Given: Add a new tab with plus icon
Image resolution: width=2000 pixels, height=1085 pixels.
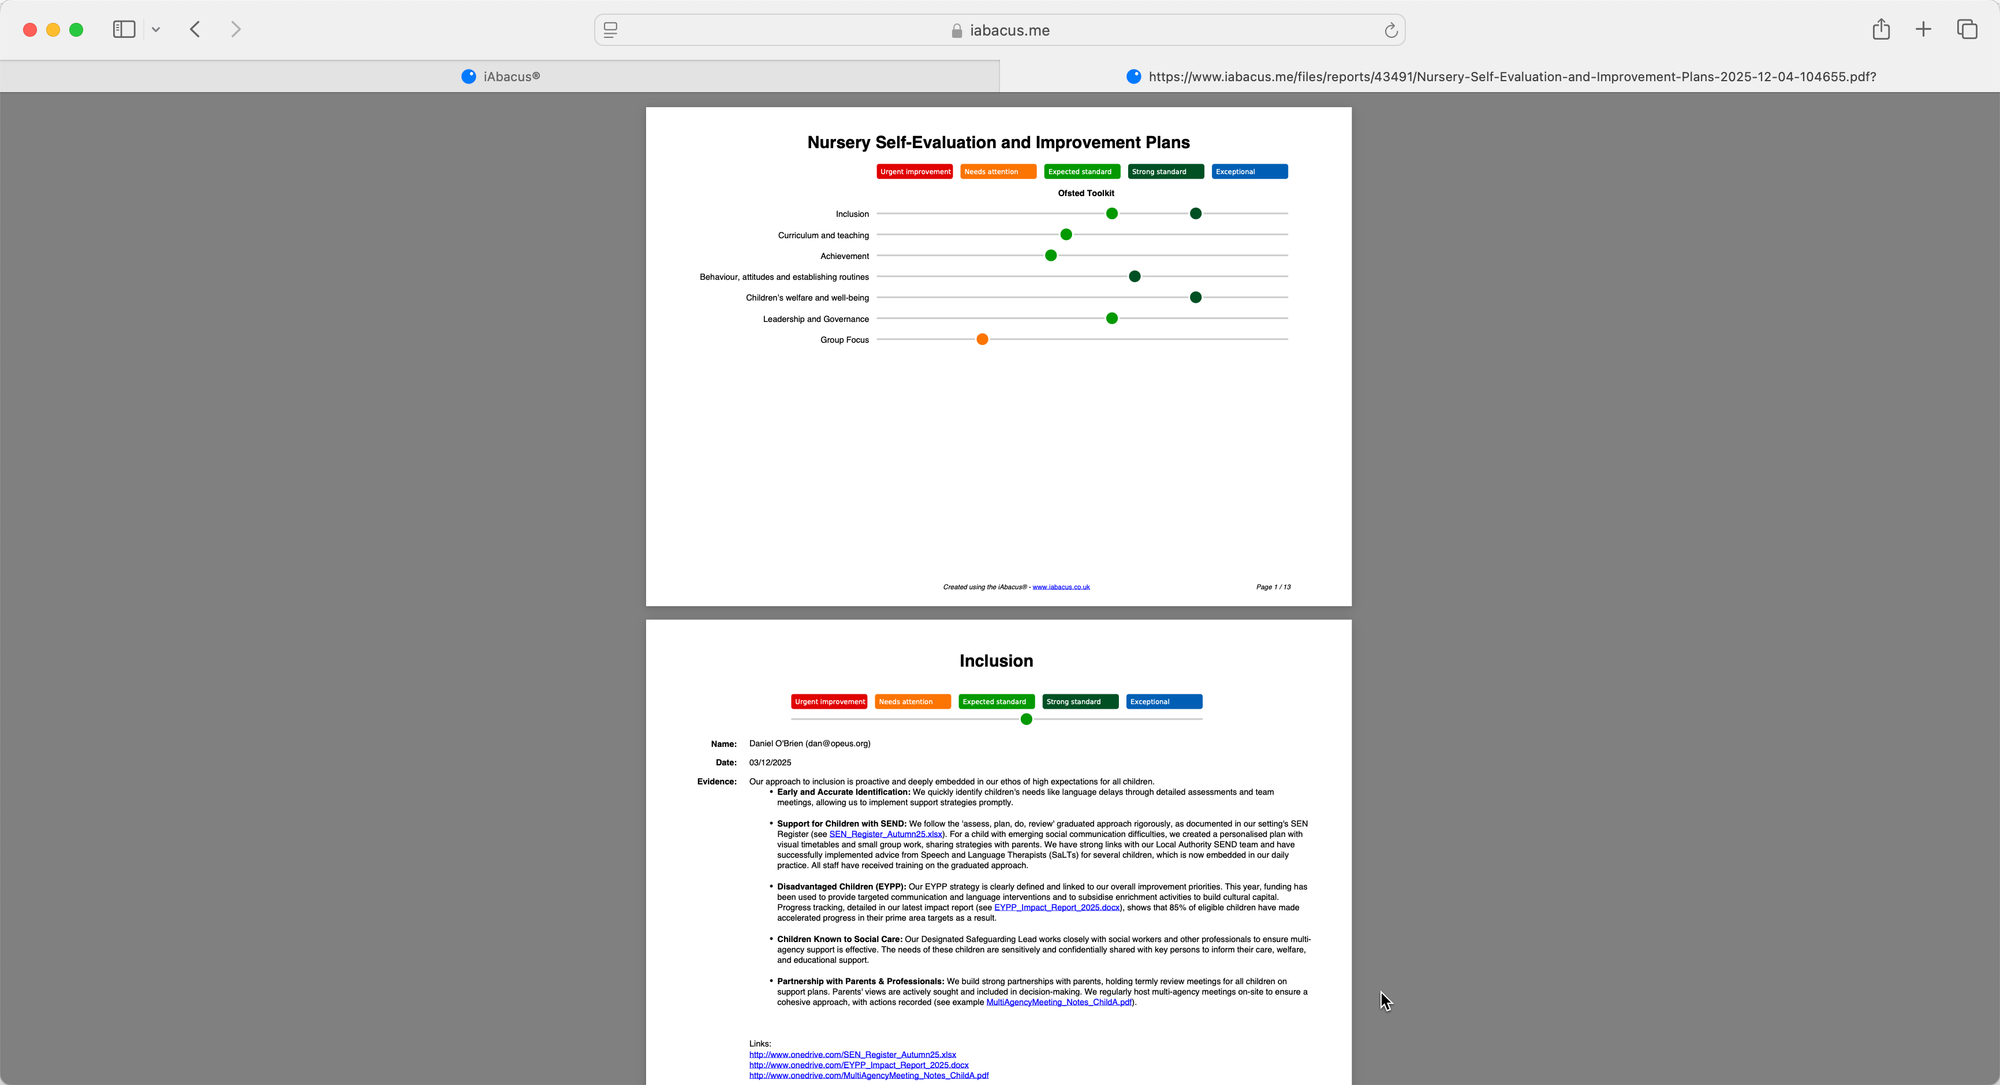Looking at the screenshot, I should click(1923, 30).
